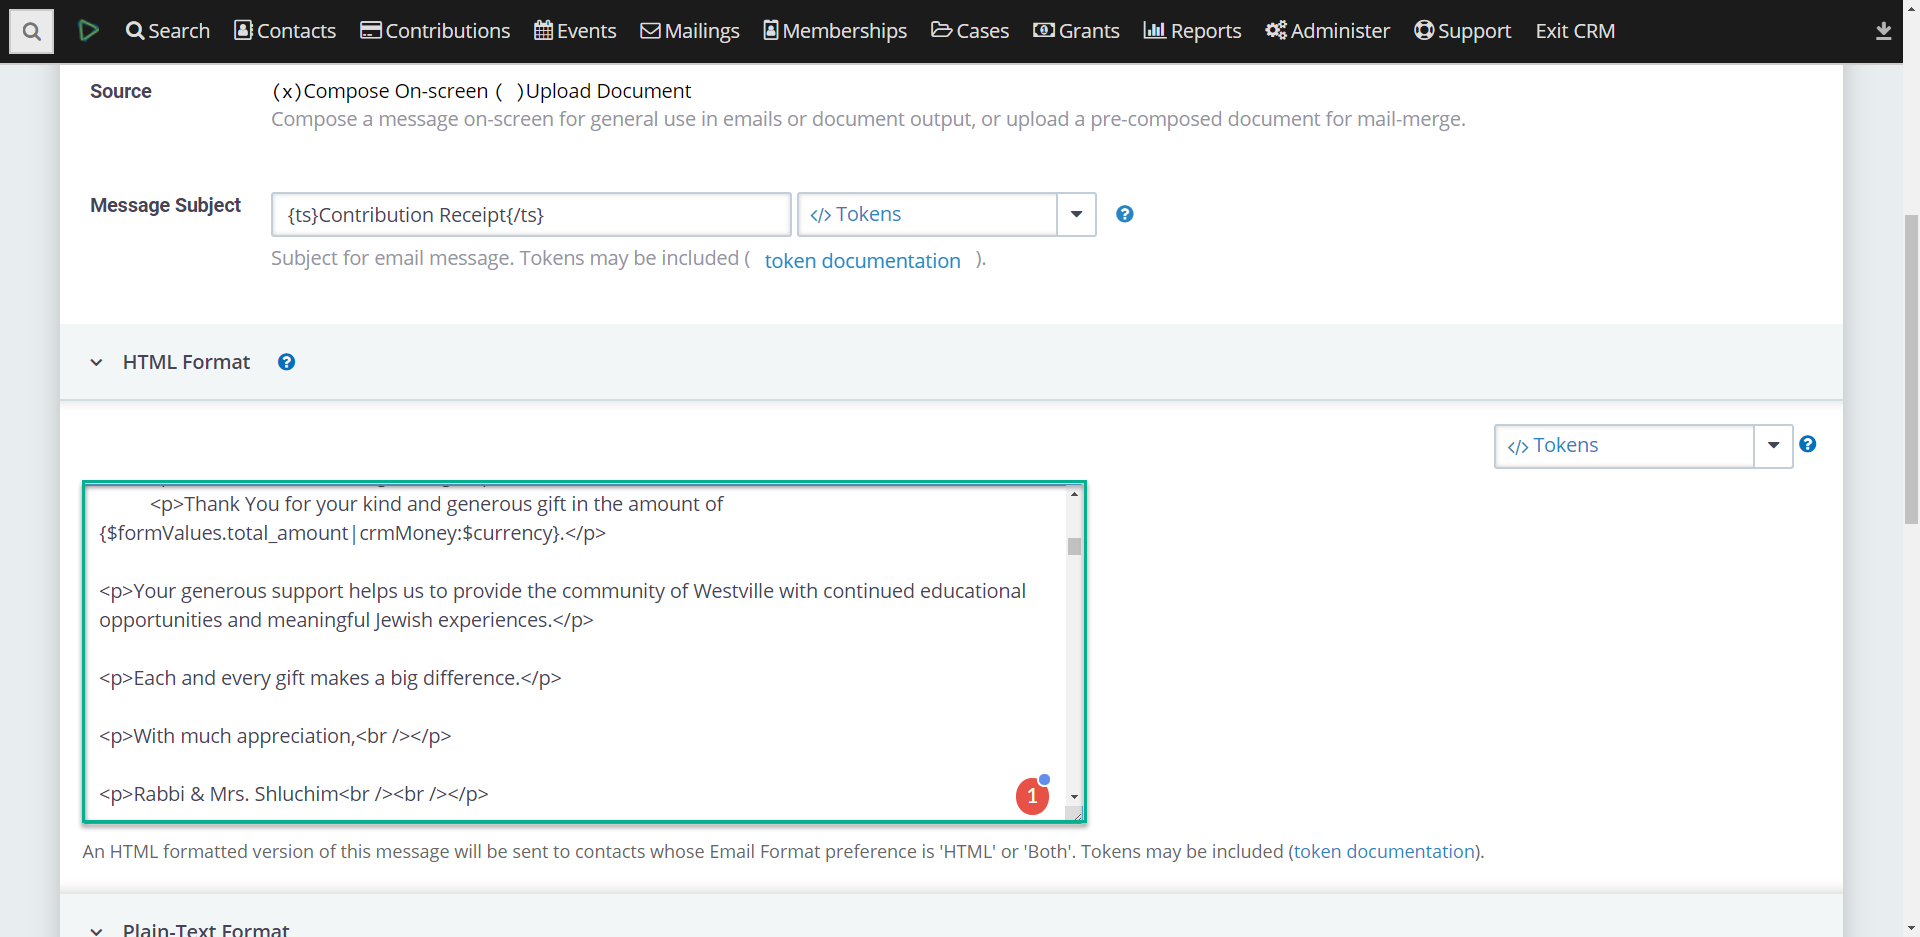Click the green CiviCRM logo icon
The image size is (1920, 937).
(x=88, y=30)
